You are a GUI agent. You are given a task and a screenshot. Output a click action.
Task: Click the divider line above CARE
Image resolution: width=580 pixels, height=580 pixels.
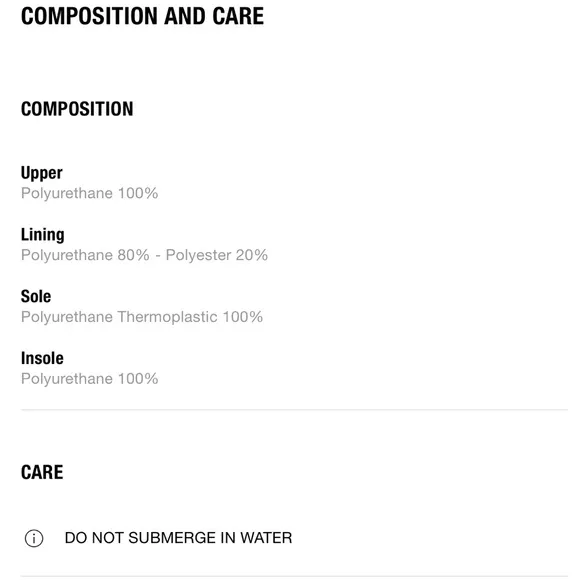point(294,410)
